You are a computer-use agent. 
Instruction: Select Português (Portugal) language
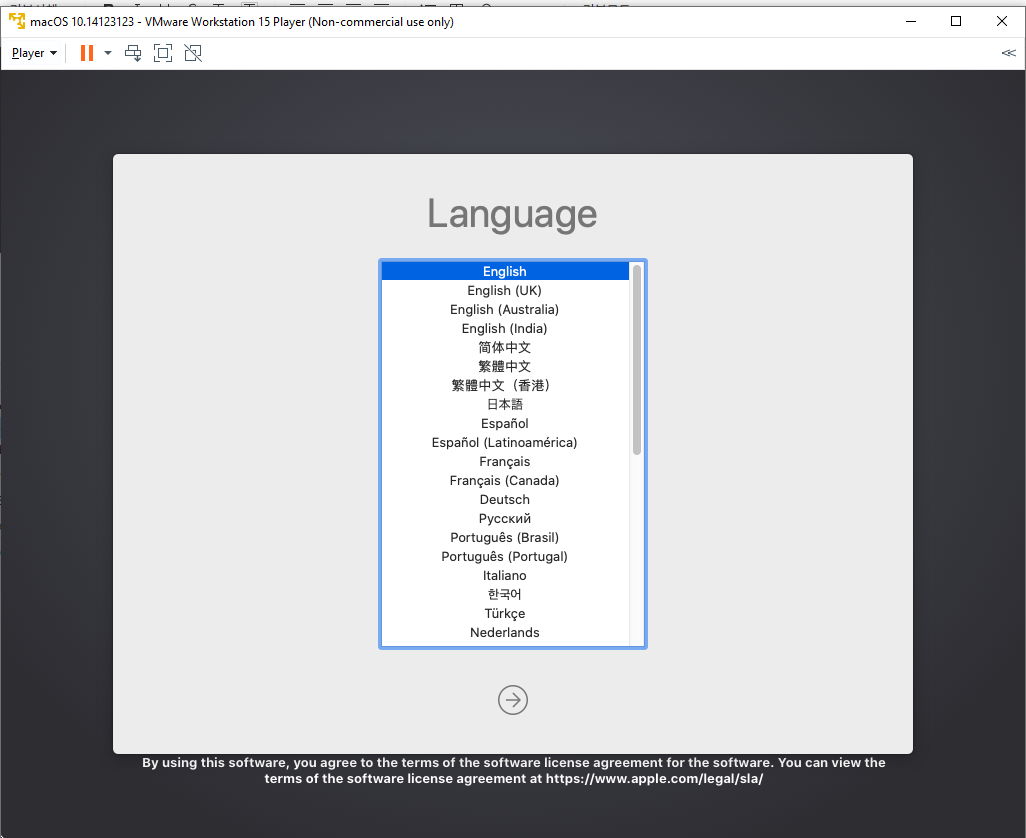[x=504, y=556]
